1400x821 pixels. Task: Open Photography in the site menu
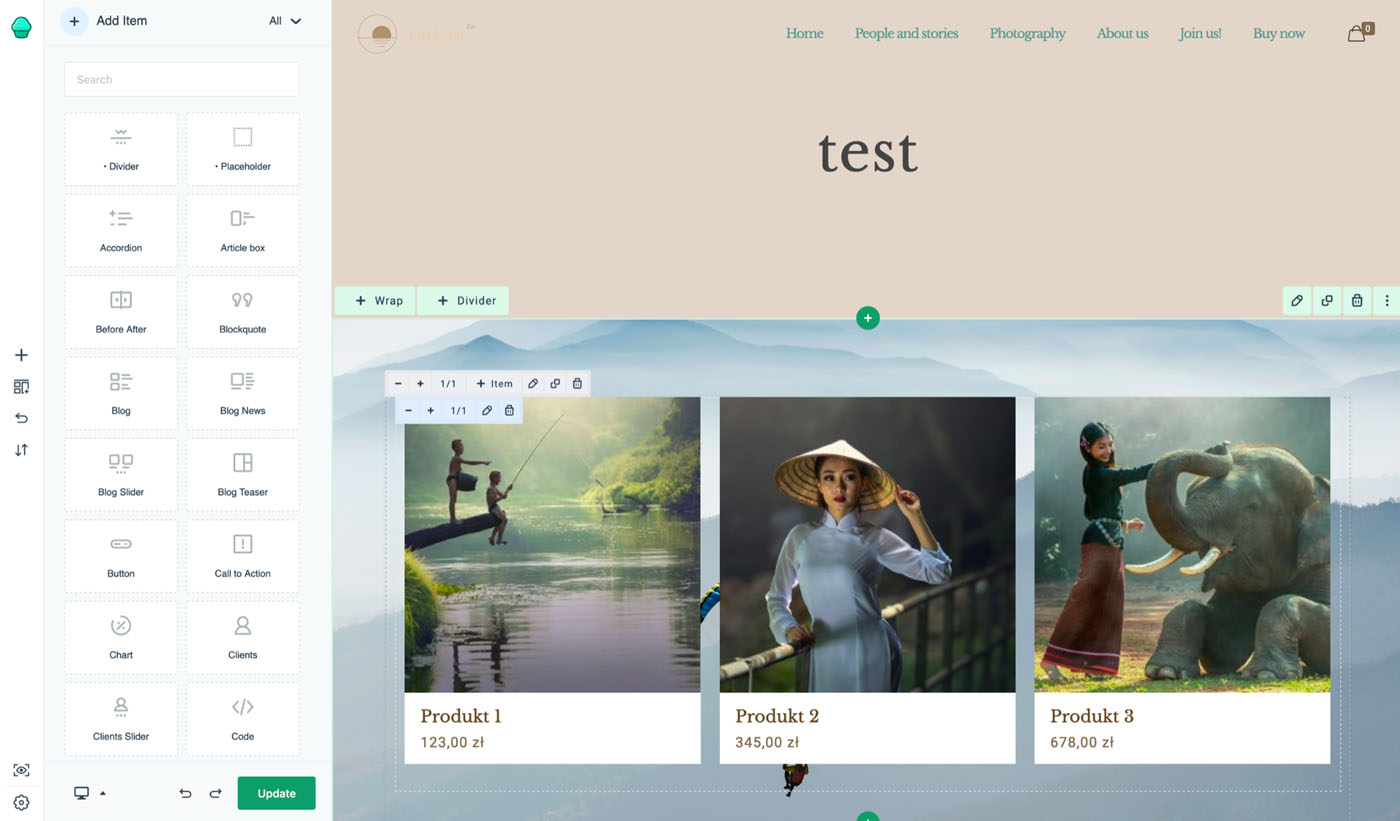click(1027, 33)
